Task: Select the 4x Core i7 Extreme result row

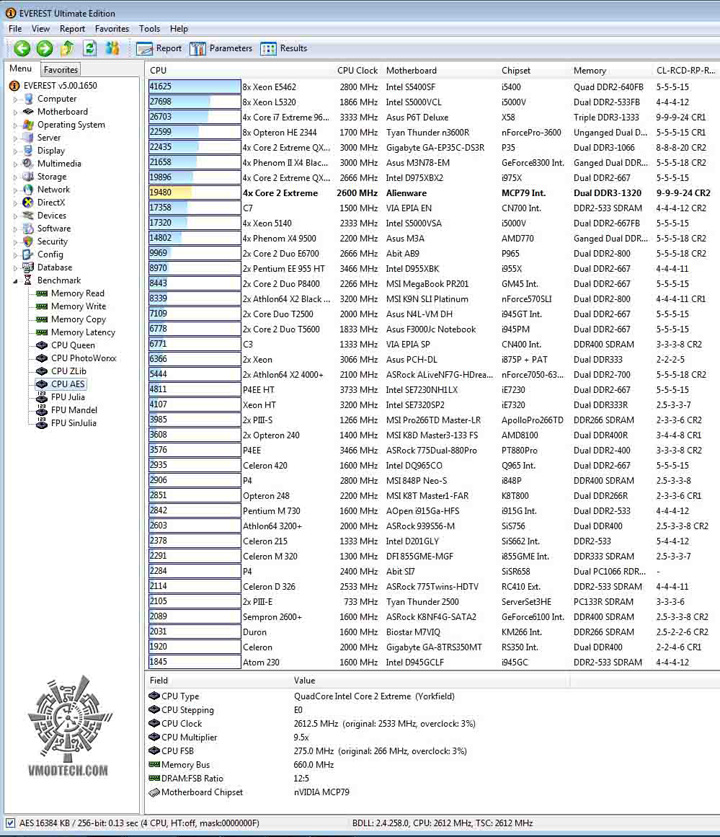Action: click(x=432, y=117)
